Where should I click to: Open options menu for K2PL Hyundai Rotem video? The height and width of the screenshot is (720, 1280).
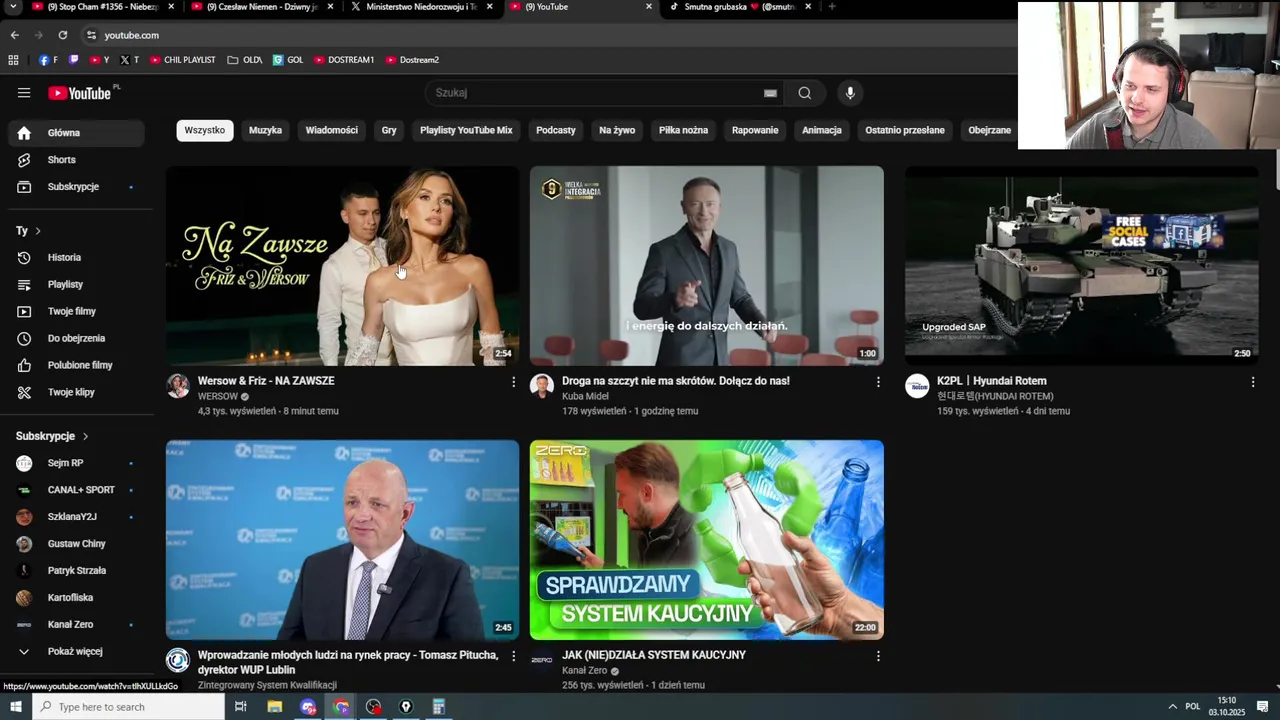pos(1252,382)
